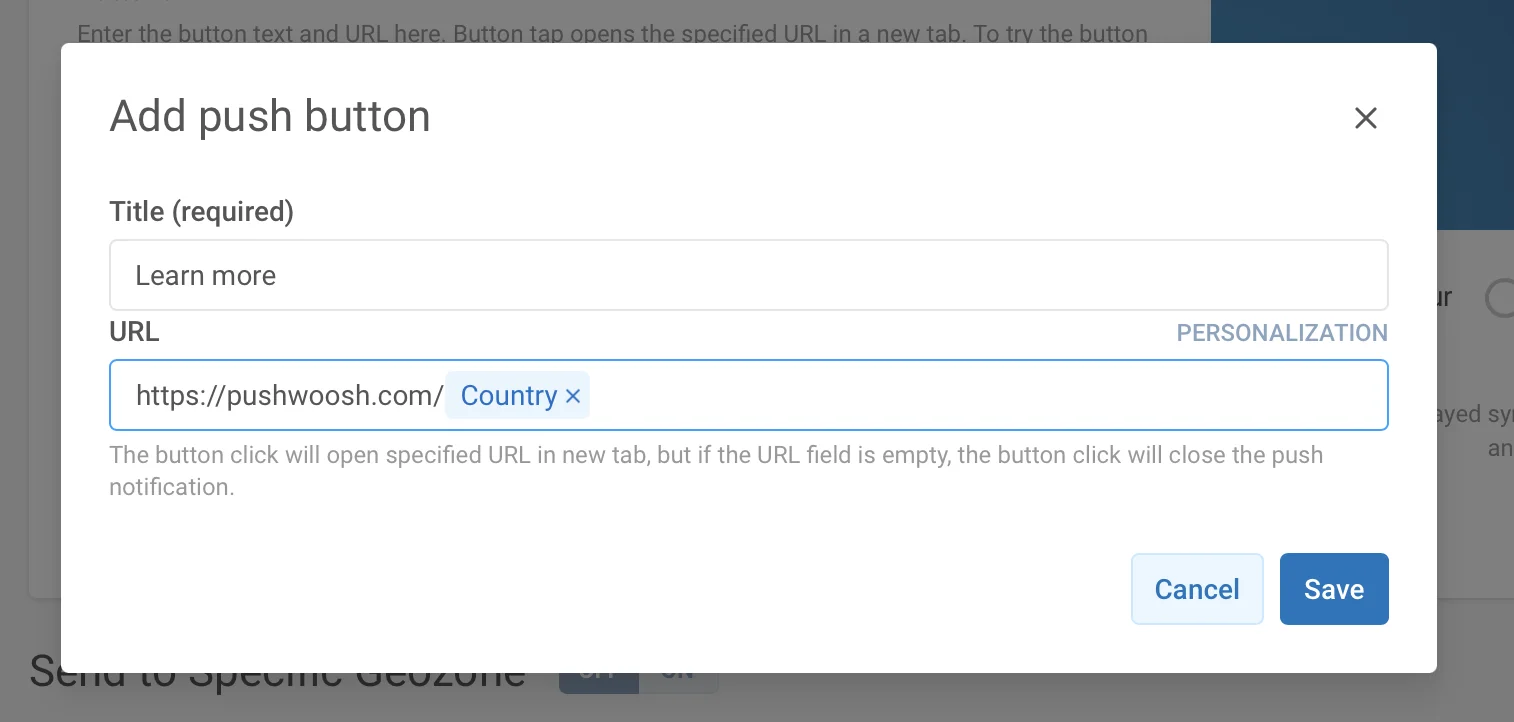Image resolution: width=1514 pixels, height=722 pixels.
Task: Open the PERSONALIZATION options
Action: (x=1281, y=333)
